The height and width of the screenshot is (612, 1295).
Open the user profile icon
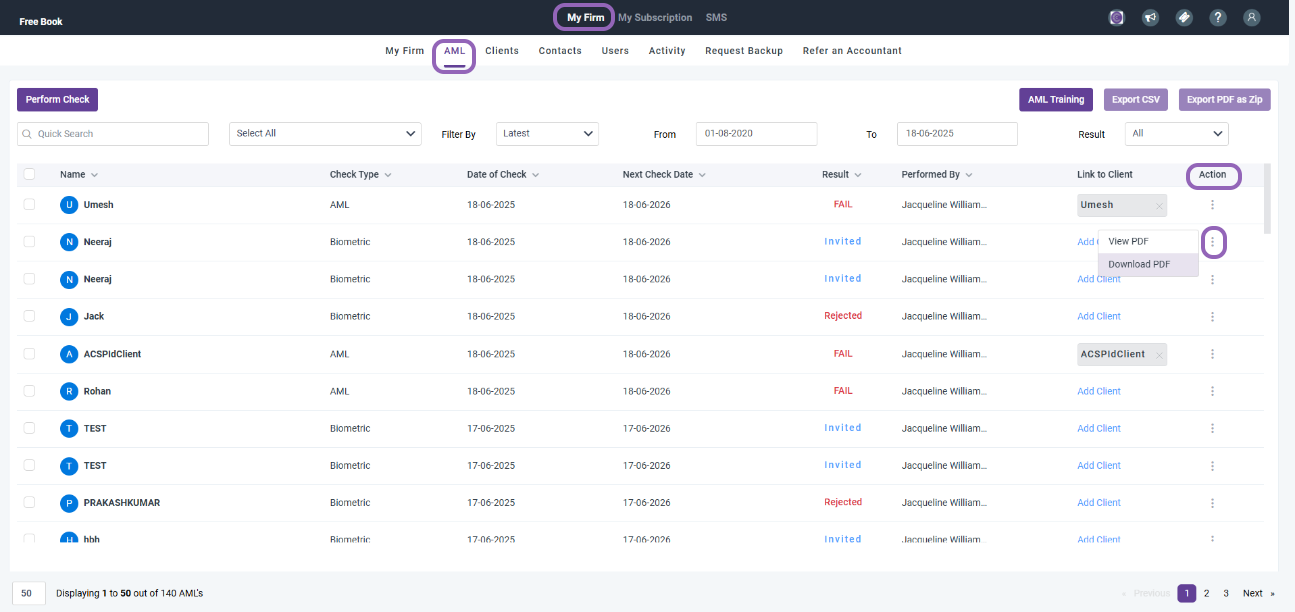pyautogui.click(x=1251, y=18)
